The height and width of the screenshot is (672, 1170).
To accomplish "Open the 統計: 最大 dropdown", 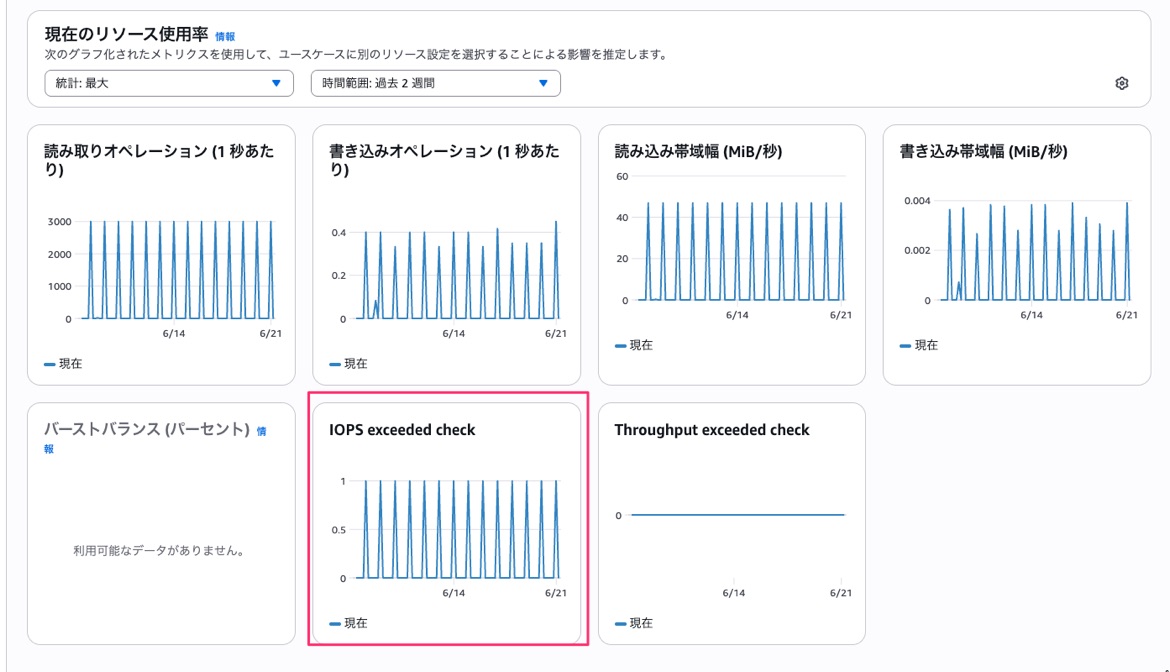I will (x=169, y=84).
